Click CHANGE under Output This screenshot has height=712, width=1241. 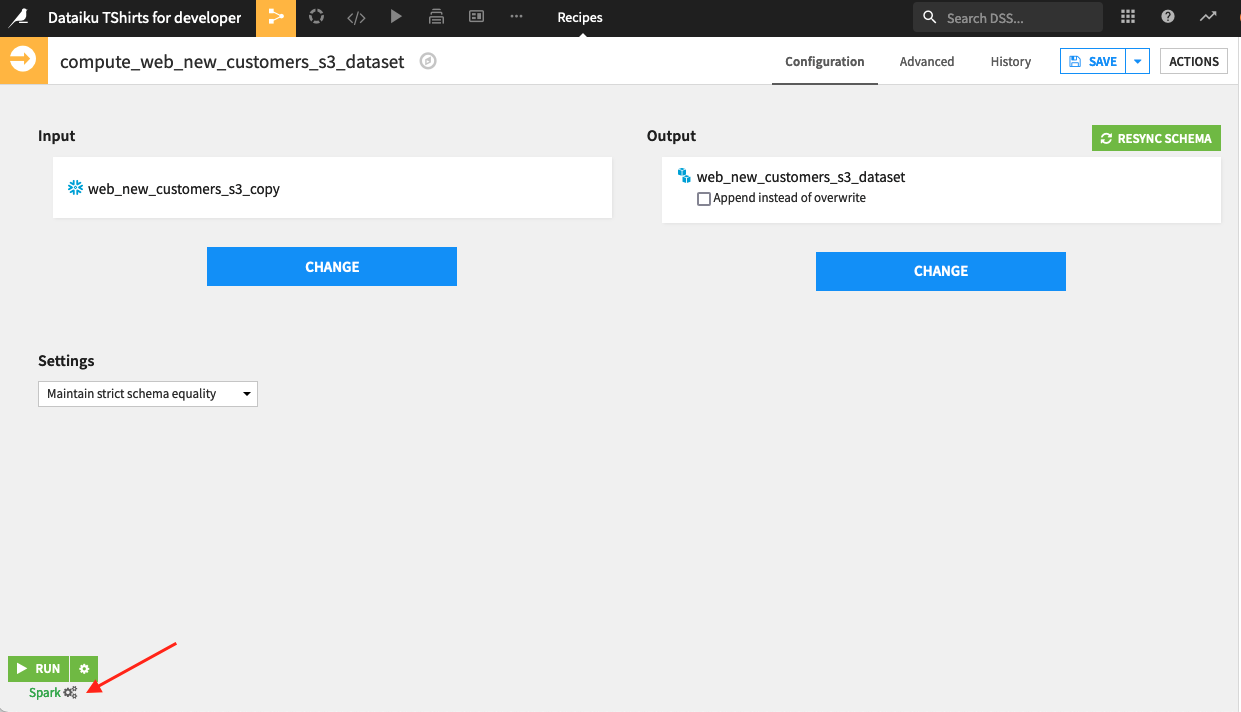(941, 271)
